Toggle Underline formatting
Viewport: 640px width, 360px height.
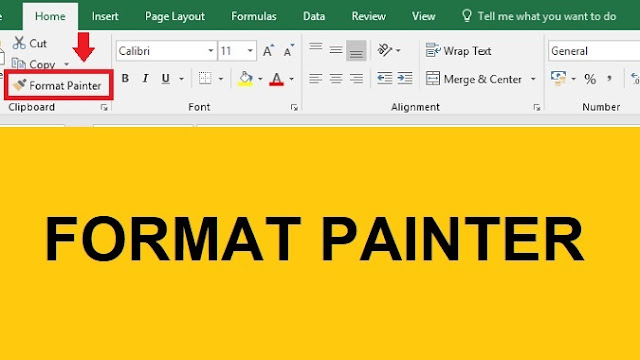(x=165, y=78)
